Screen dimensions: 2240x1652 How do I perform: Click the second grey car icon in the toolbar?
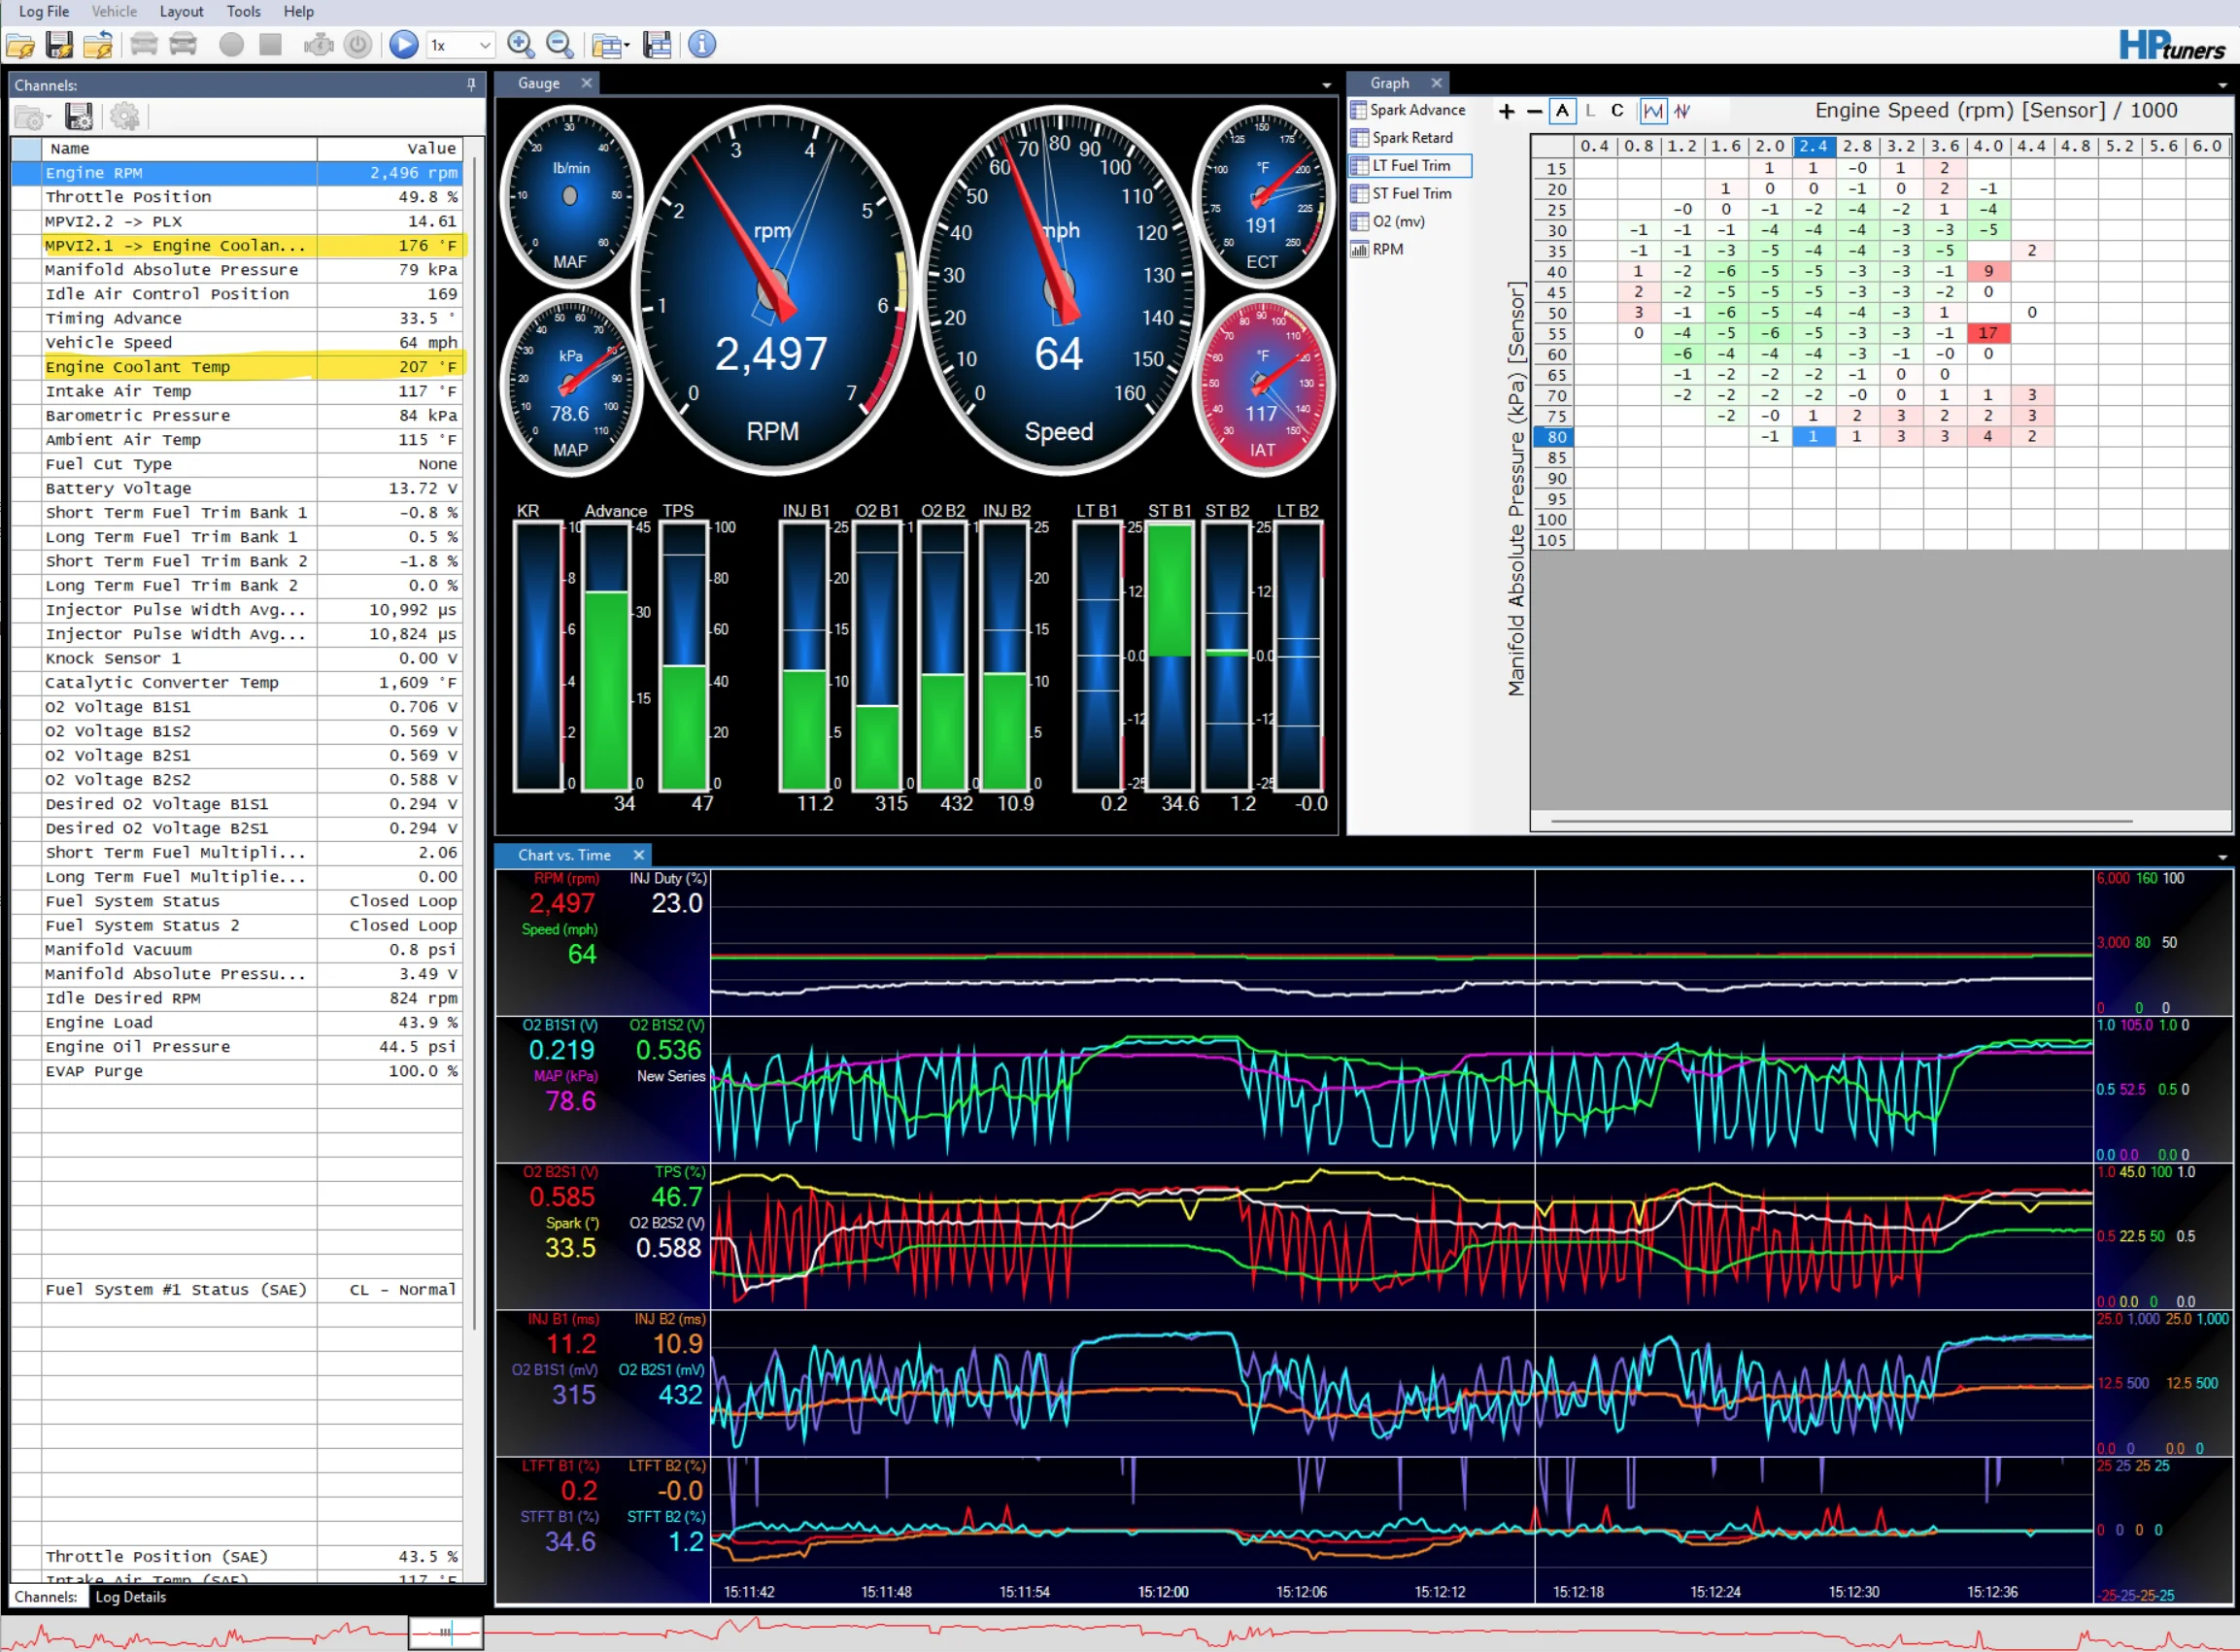(183, 45)
